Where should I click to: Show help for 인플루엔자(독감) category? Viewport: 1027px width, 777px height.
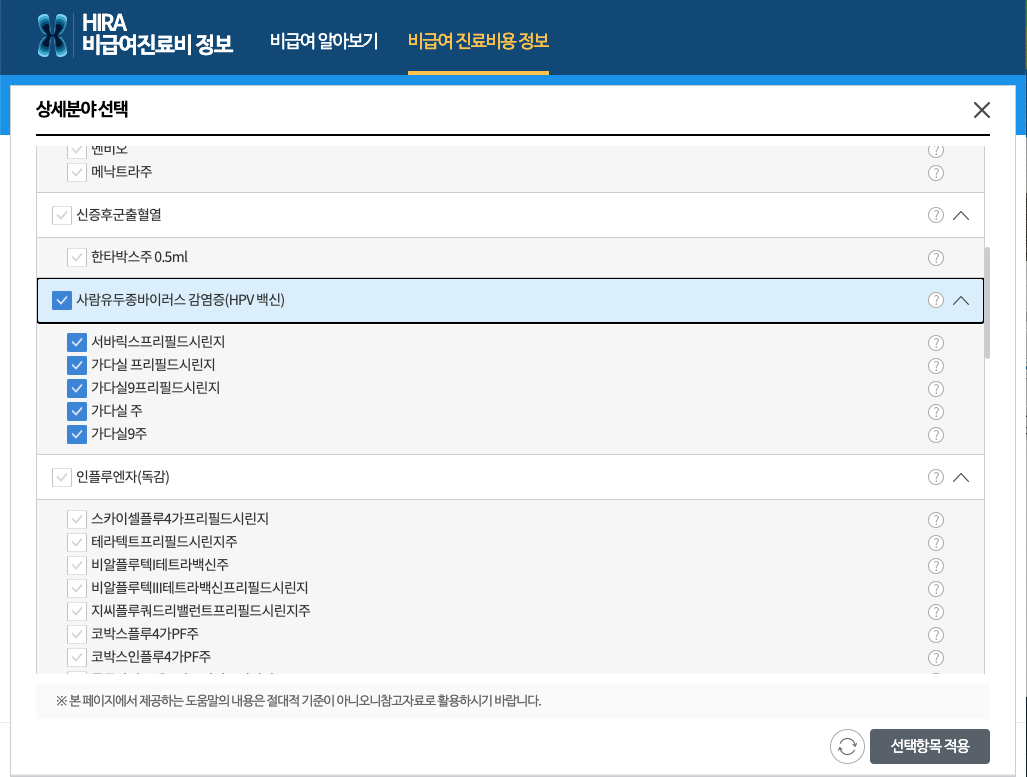click(935, 477)
